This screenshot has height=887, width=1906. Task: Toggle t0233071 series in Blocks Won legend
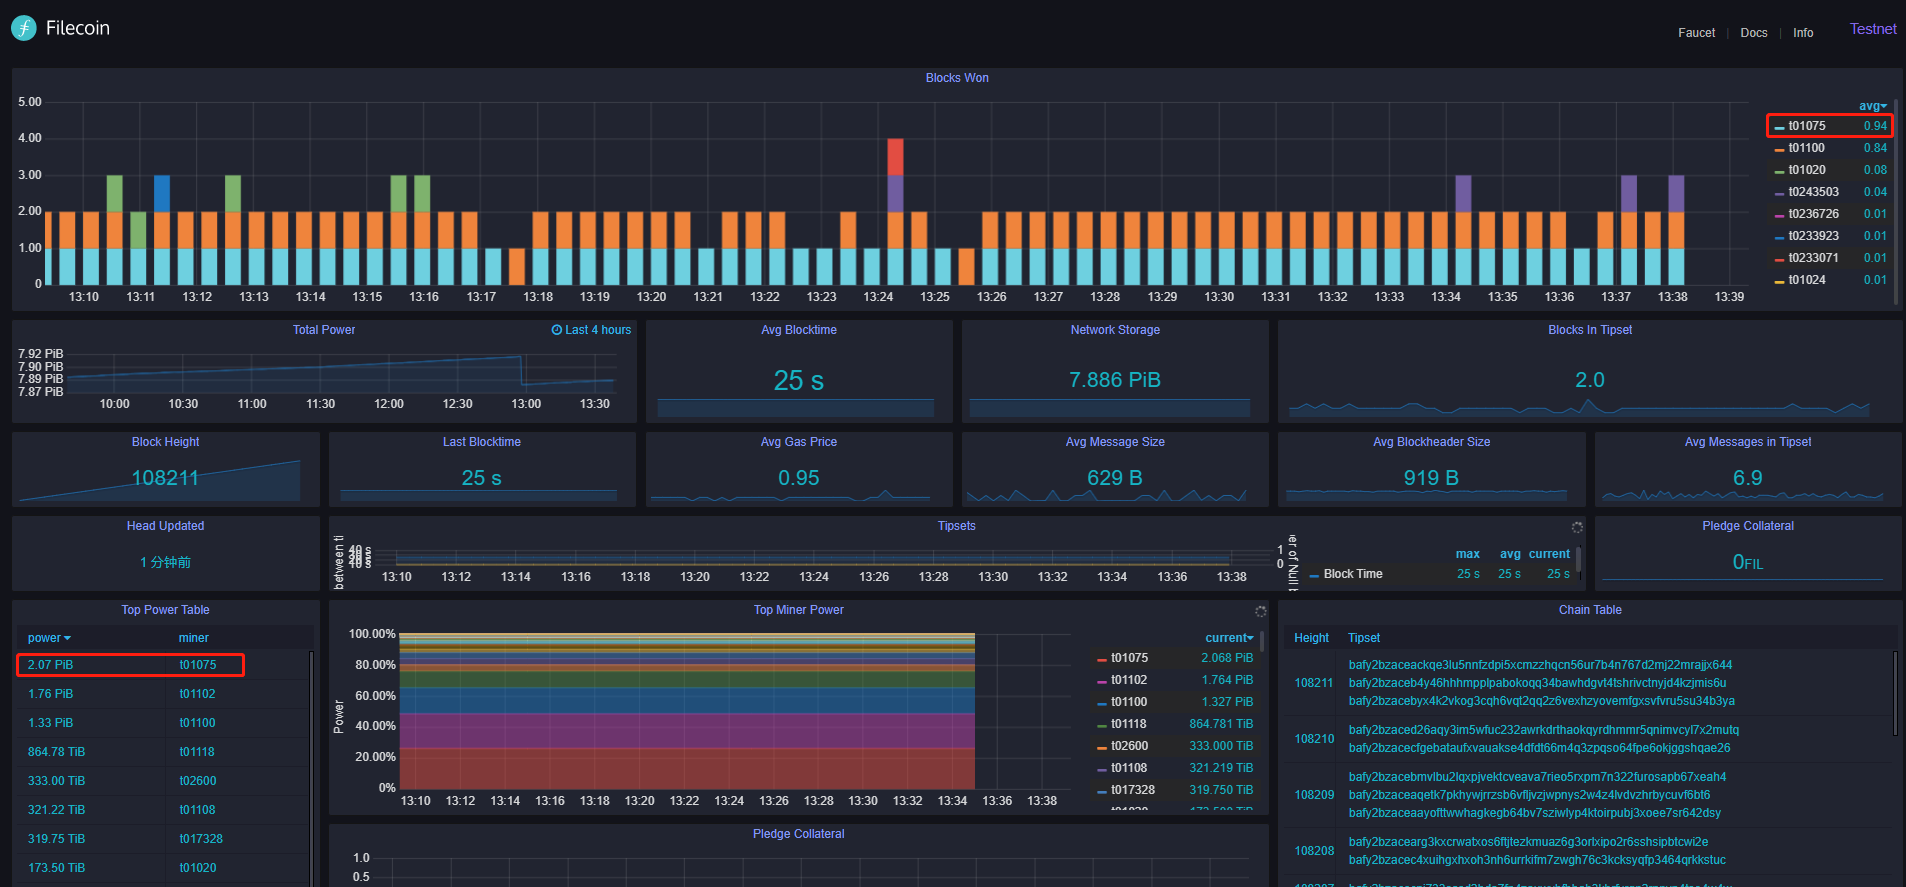(1814, 258)
